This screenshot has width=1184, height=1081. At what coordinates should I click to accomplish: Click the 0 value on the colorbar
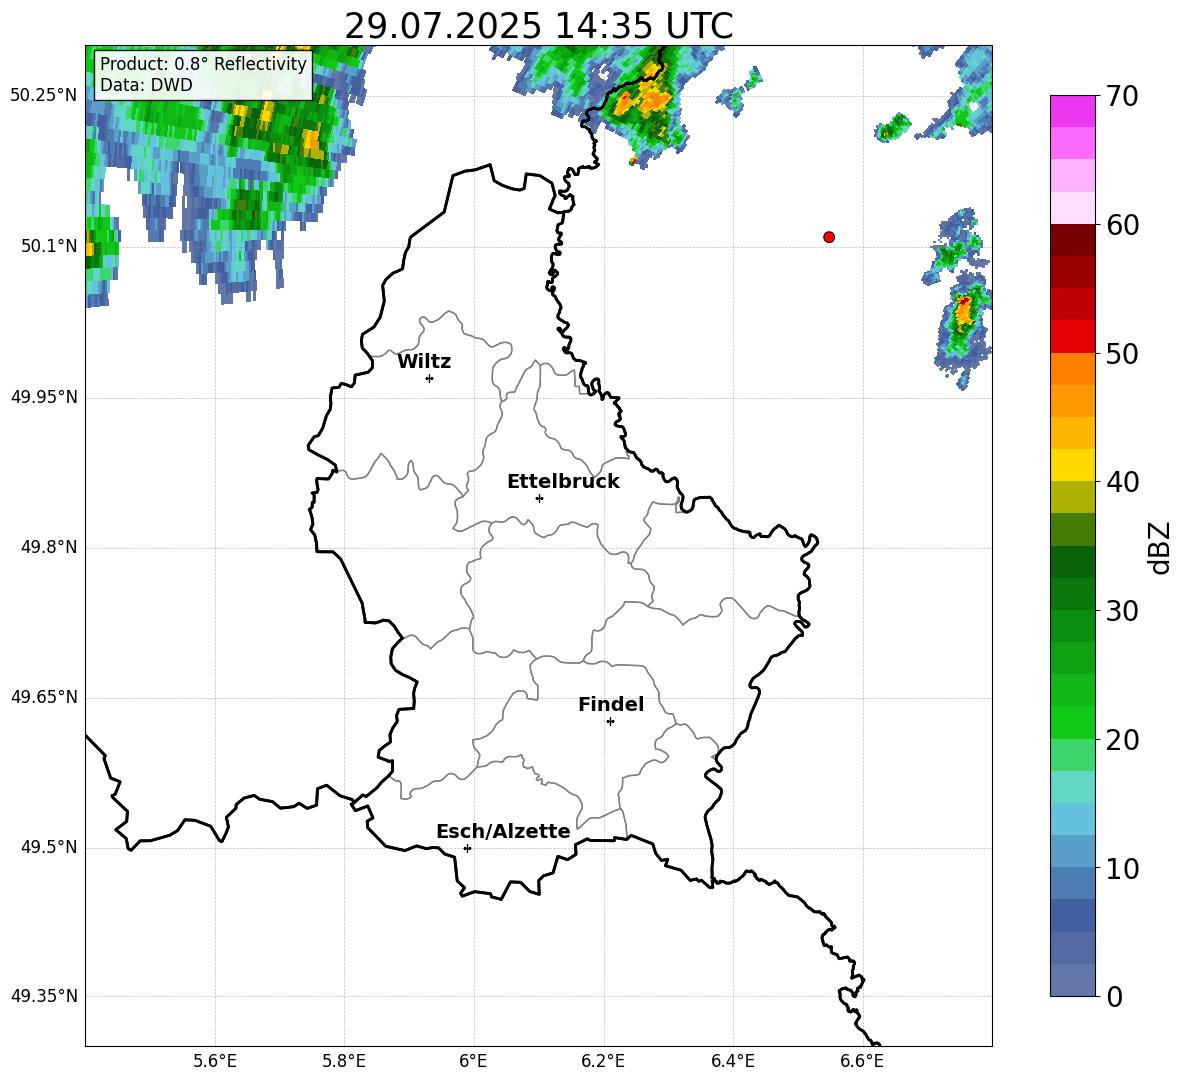[x=1114, y=997]
